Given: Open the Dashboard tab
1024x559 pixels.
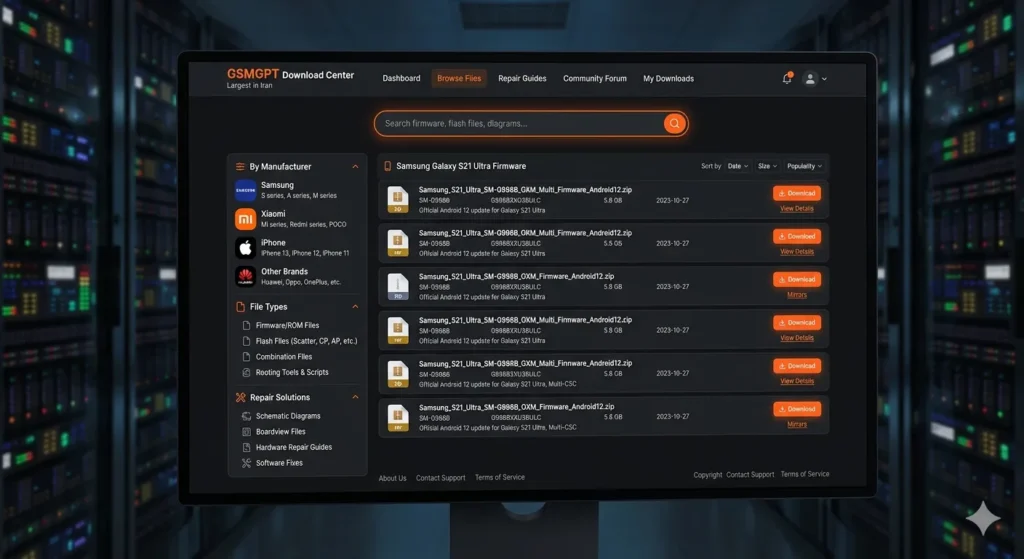Looking at the screenshot, I should 401,78.
